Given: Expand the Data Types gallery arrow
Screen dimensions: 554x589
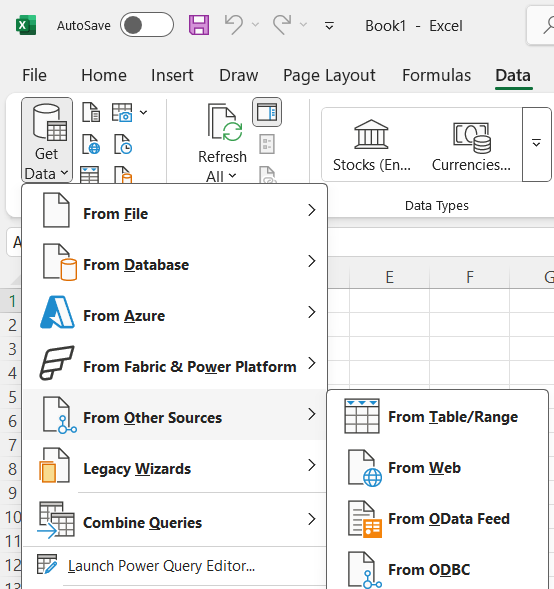Looking at the screenshot, I should tap(536, 144).
